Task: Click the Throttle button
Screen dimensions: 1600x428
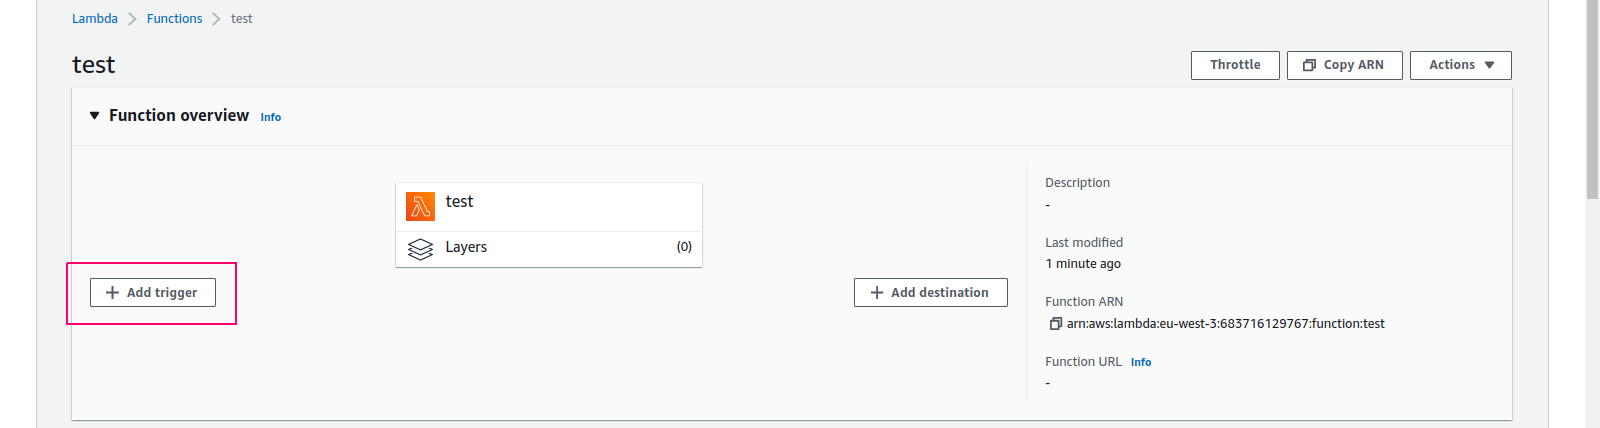Action: 1235,65
